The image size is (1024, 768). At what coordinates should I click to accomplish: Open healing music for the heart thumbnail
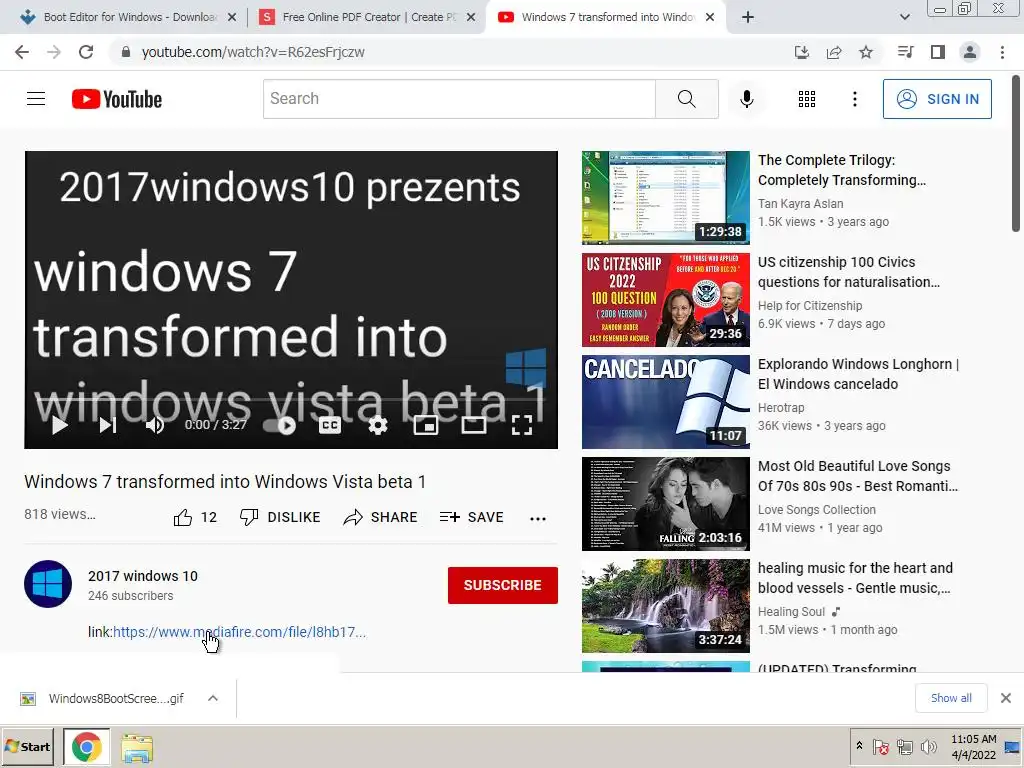[665, 606]
